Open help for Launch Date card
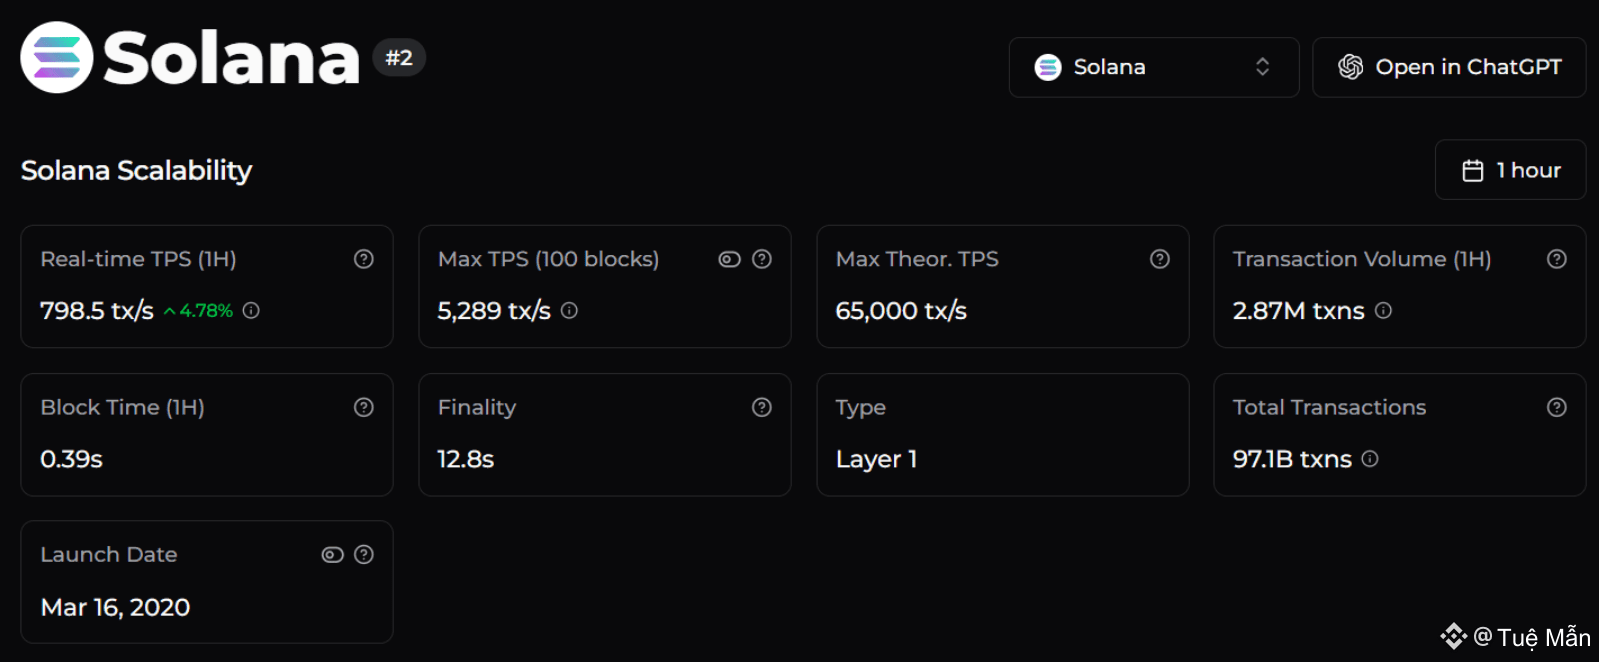Image resolution: width=1599 pixels, height=662 pixels. pos(364,555)
